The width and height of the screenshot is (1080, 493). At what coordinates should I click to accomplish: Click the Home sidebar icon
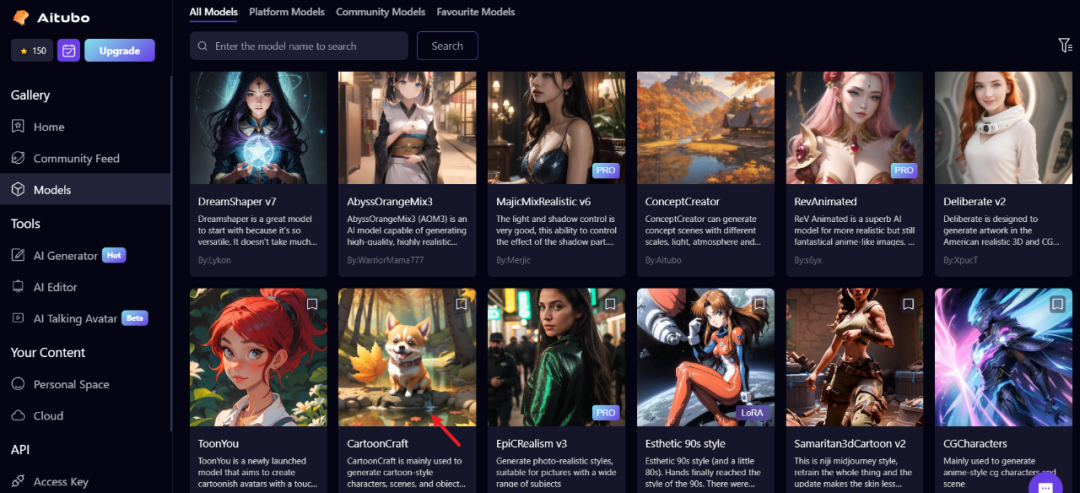(x=19, y=127)
